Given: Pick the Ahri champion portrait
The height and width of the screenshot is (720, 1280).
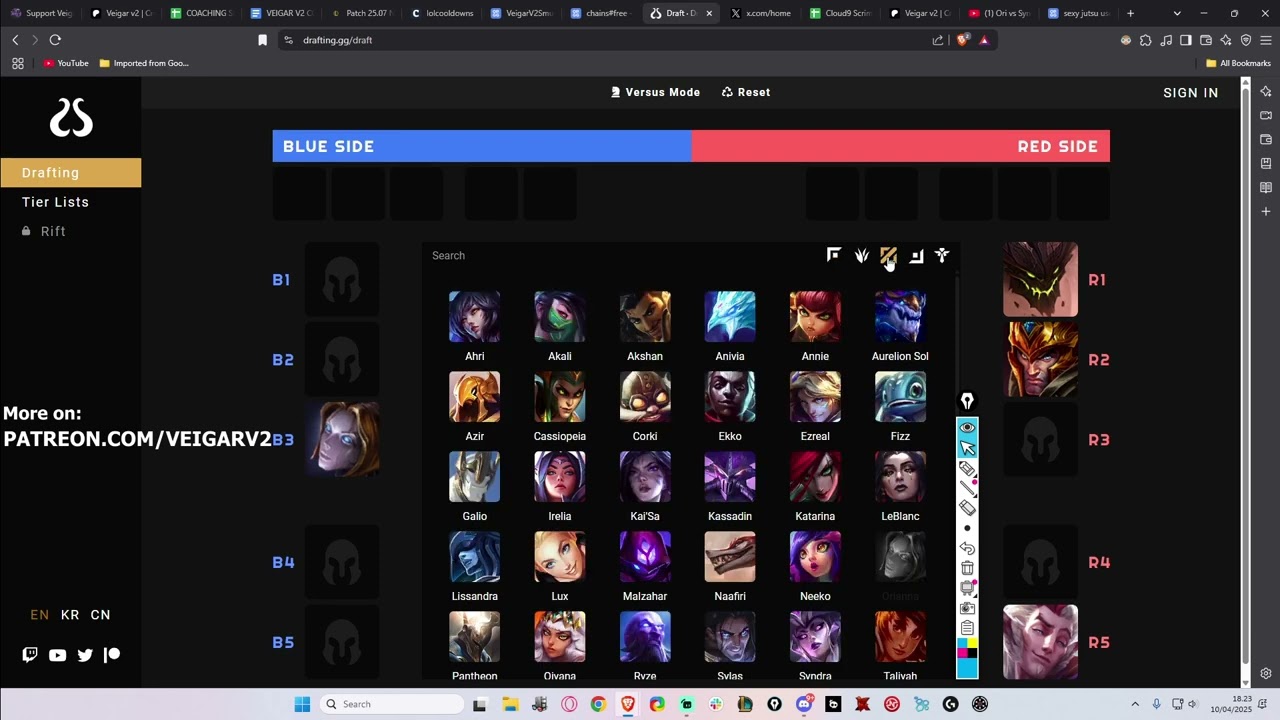Looking at the screenshot, I should [475, 317].
